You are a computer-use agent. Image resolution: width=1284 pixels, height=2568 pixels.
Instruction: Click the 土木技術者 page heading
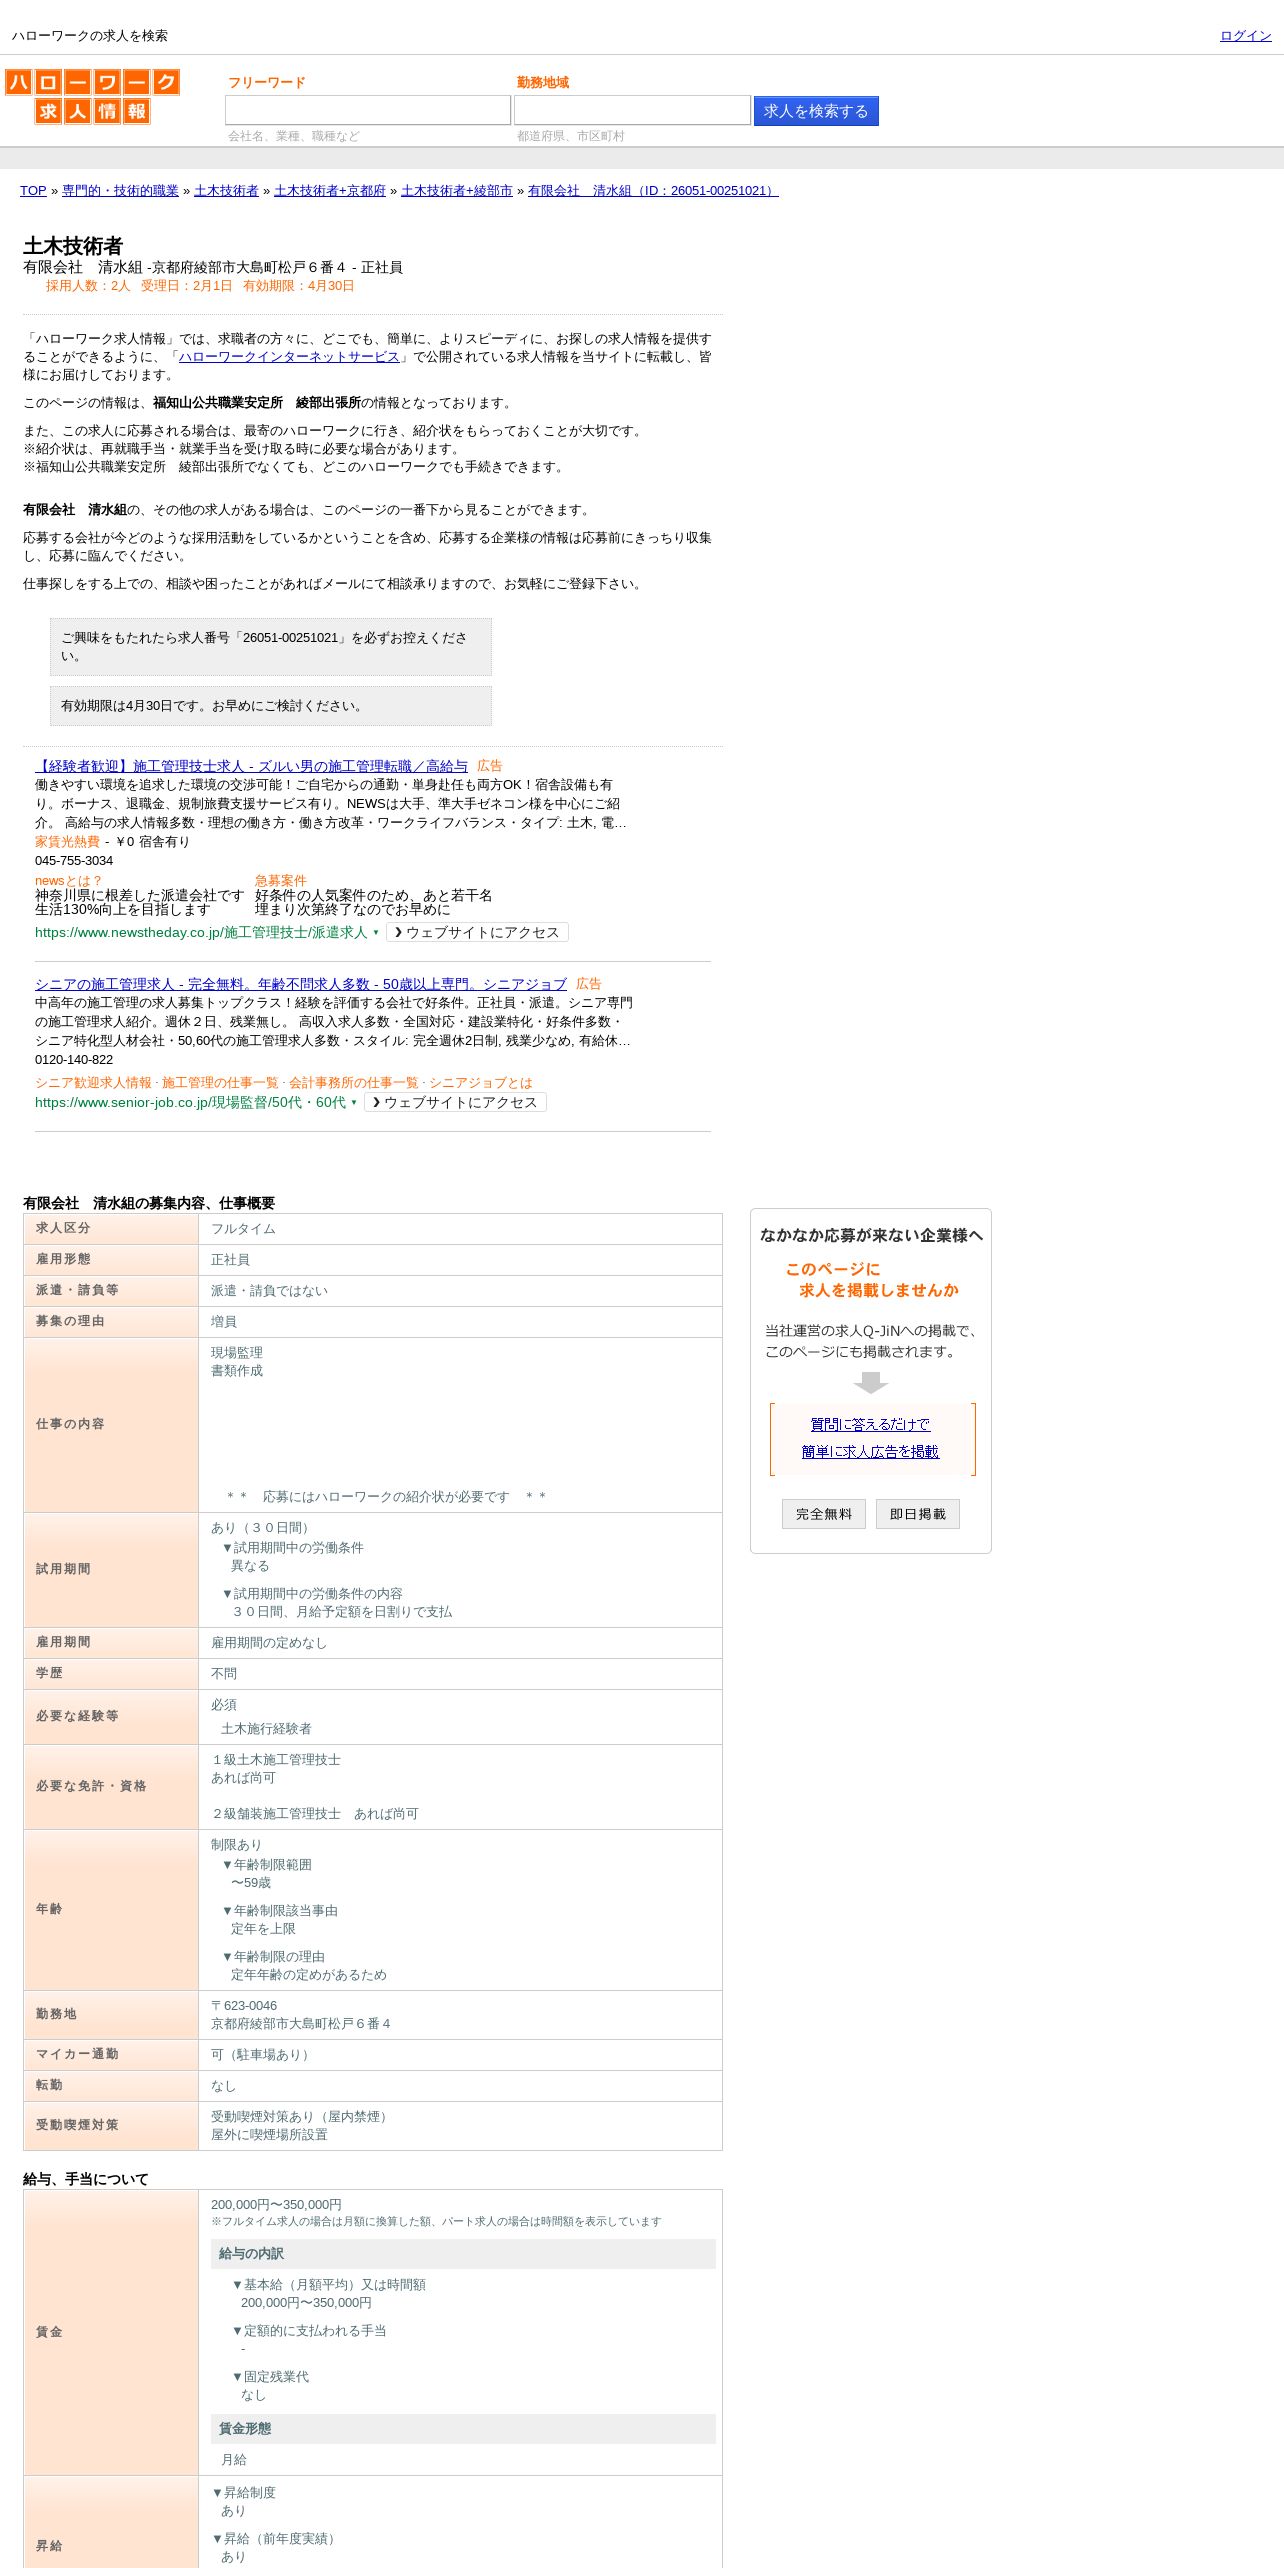pyautogui.click(x=73, y=246)
